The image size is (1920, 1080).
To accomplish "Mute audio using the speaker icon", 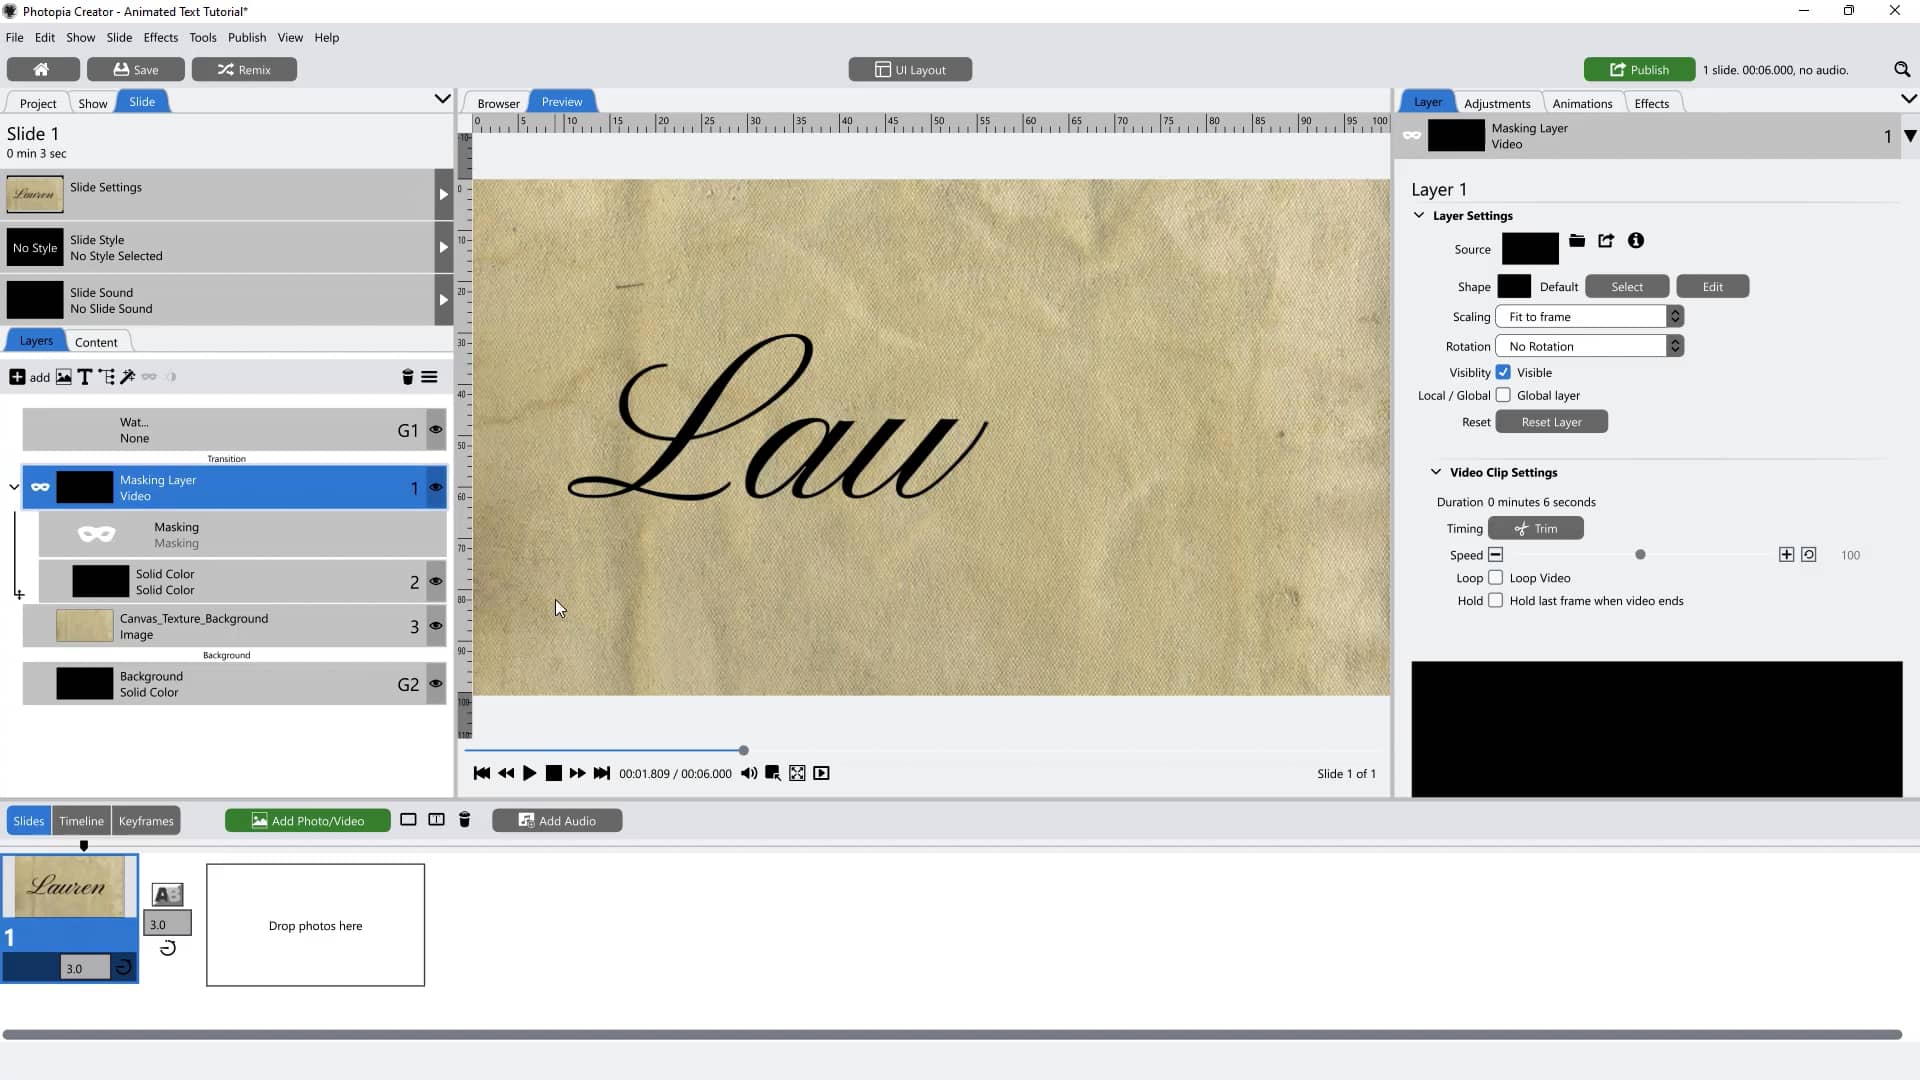I will [x=749, y=773].
